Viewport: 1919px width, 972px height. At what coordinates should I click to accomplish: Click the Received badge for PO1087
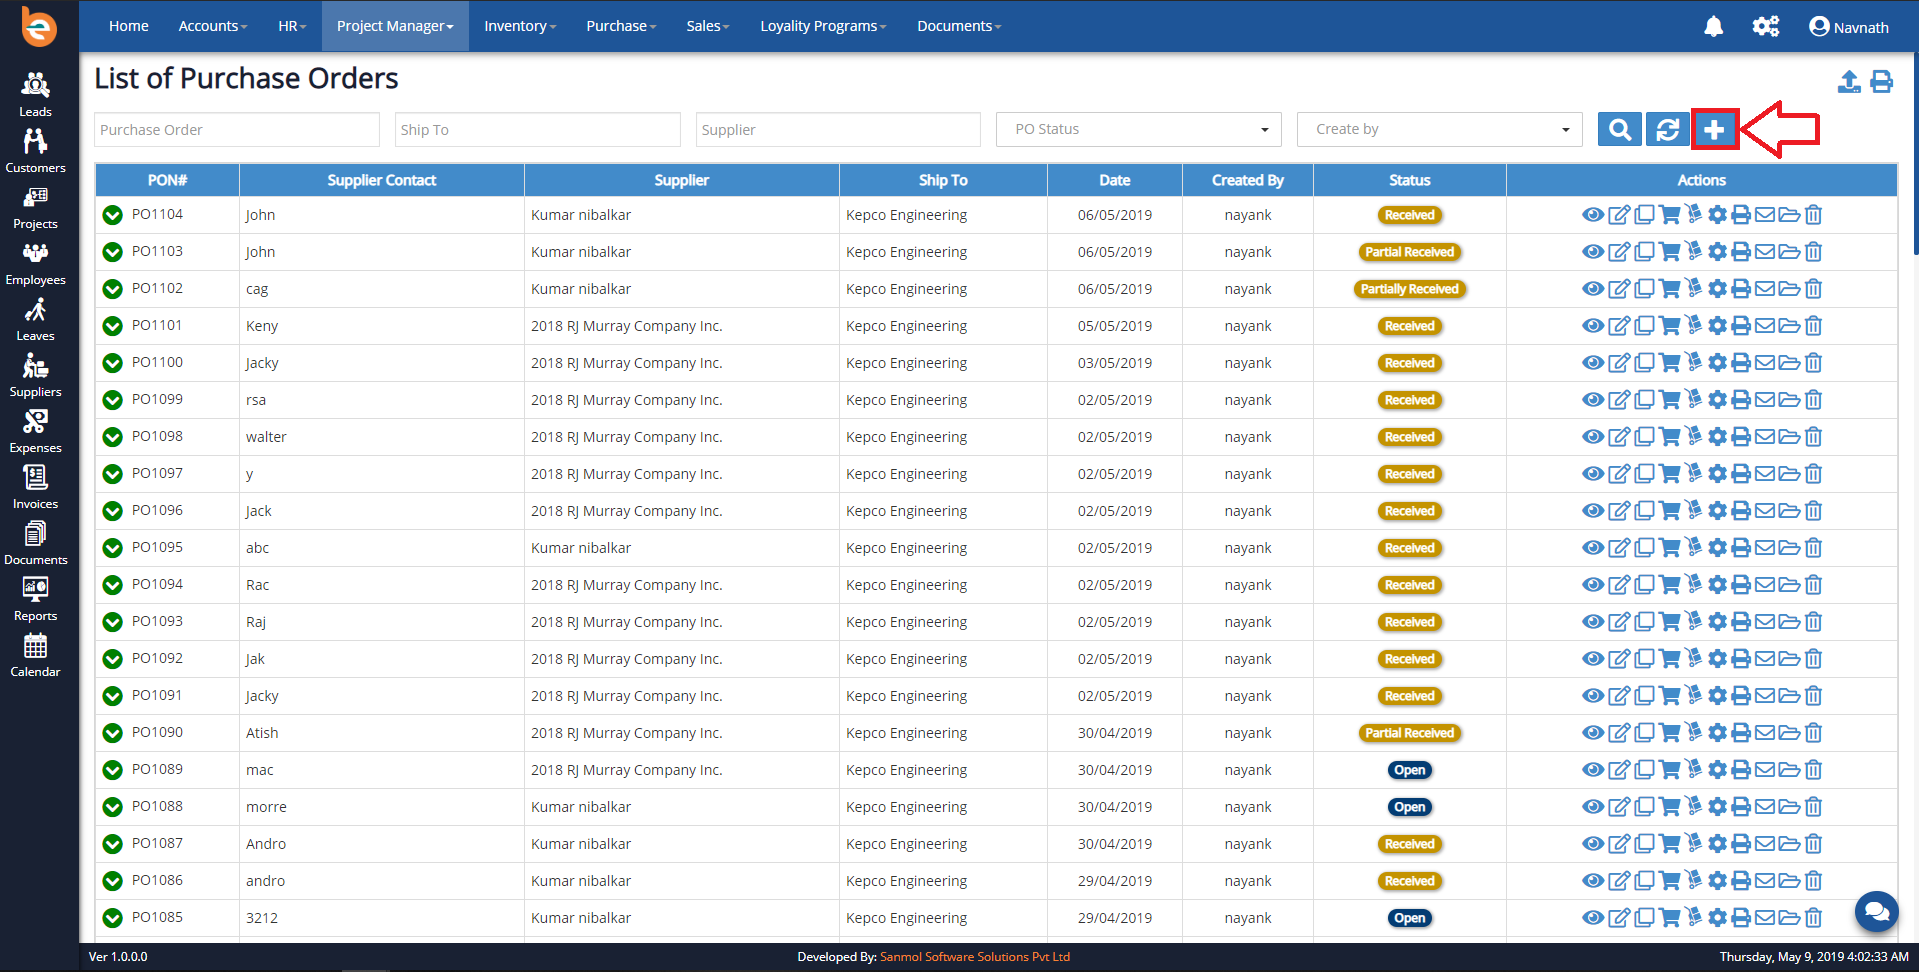pos(1410,844)
